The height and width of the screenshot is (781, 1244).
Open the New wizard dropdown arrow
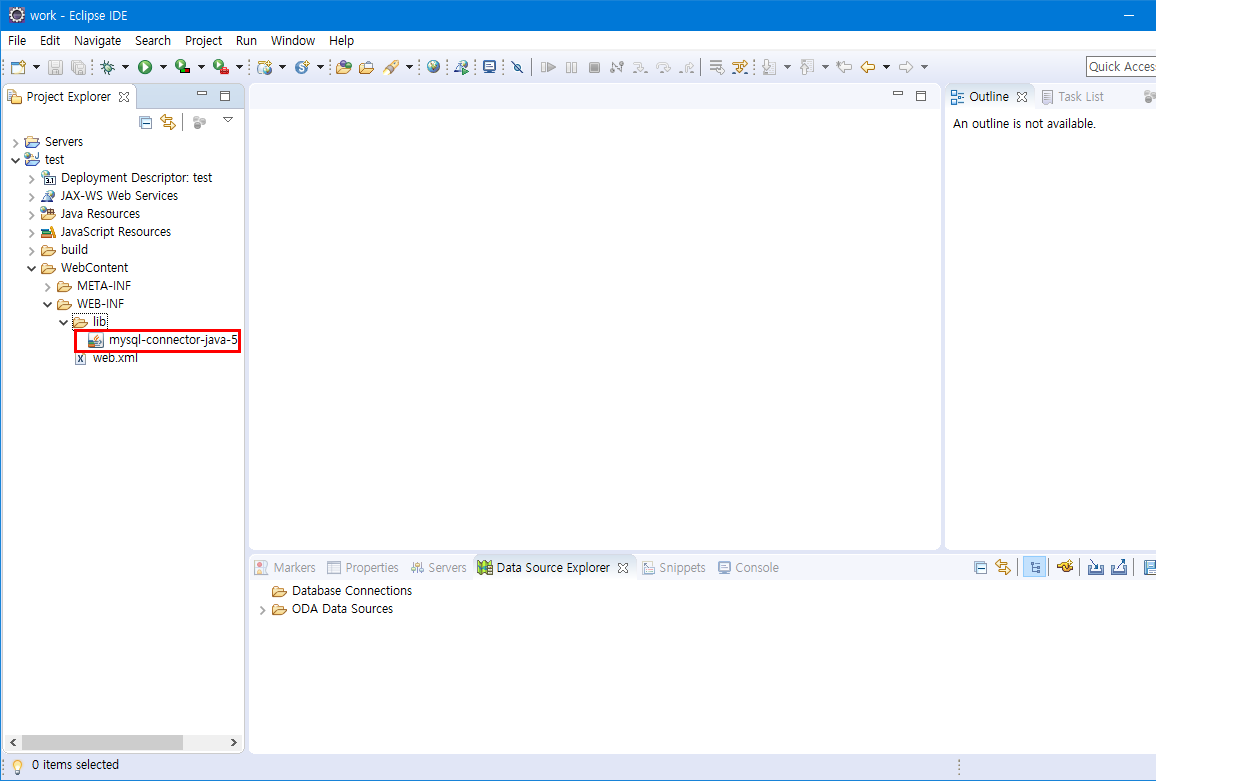[x=36, y=67]
